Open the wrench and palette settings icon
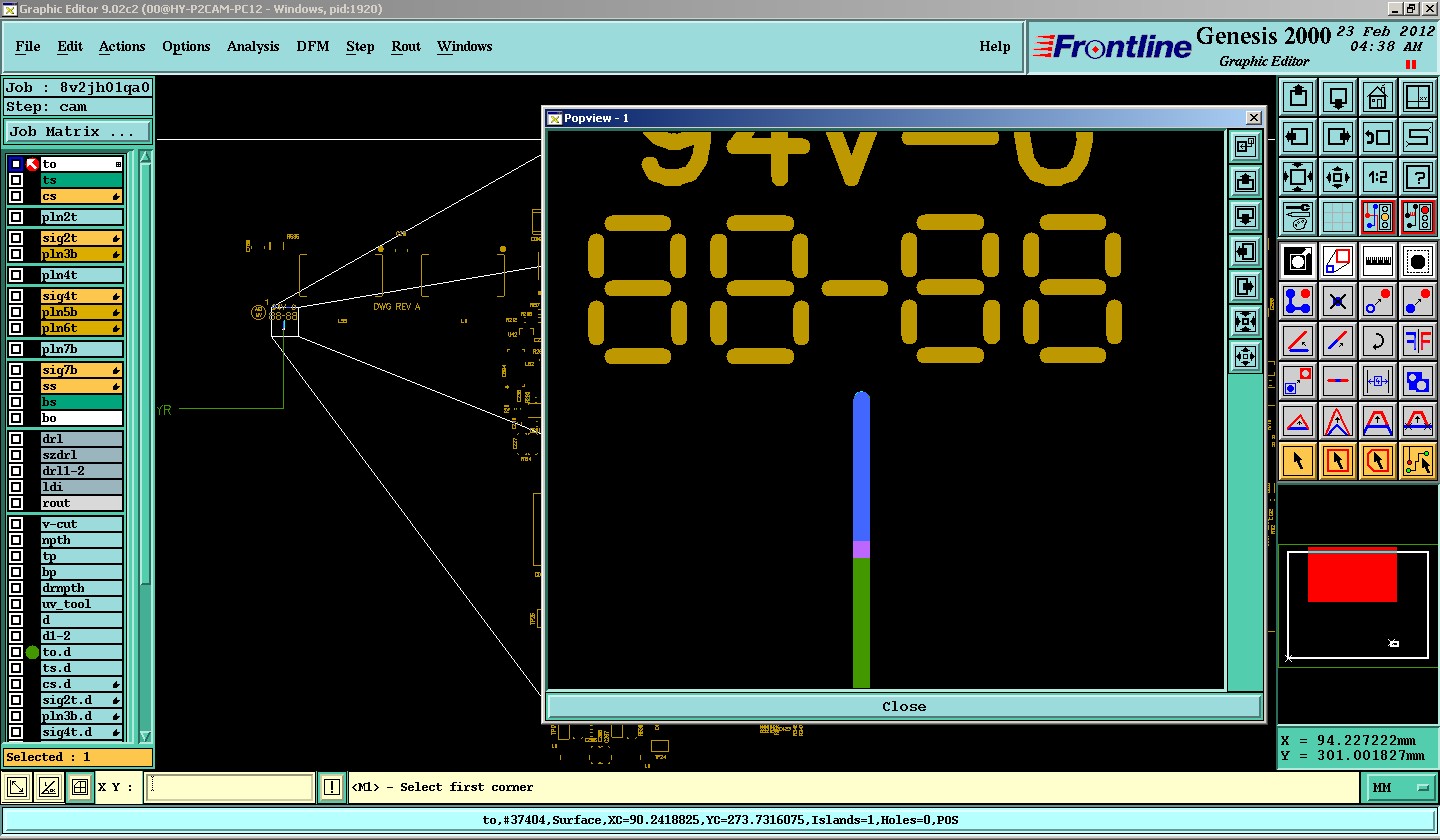This screenshot has width=1440, height=840. pyautogui.click(x=1298, y=217)
